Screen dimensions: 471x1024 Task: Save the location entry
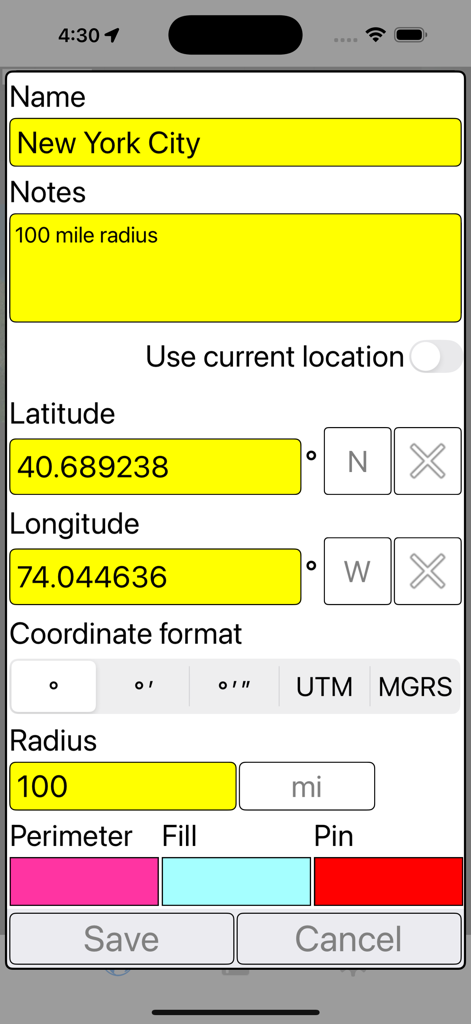click(122, 938)
